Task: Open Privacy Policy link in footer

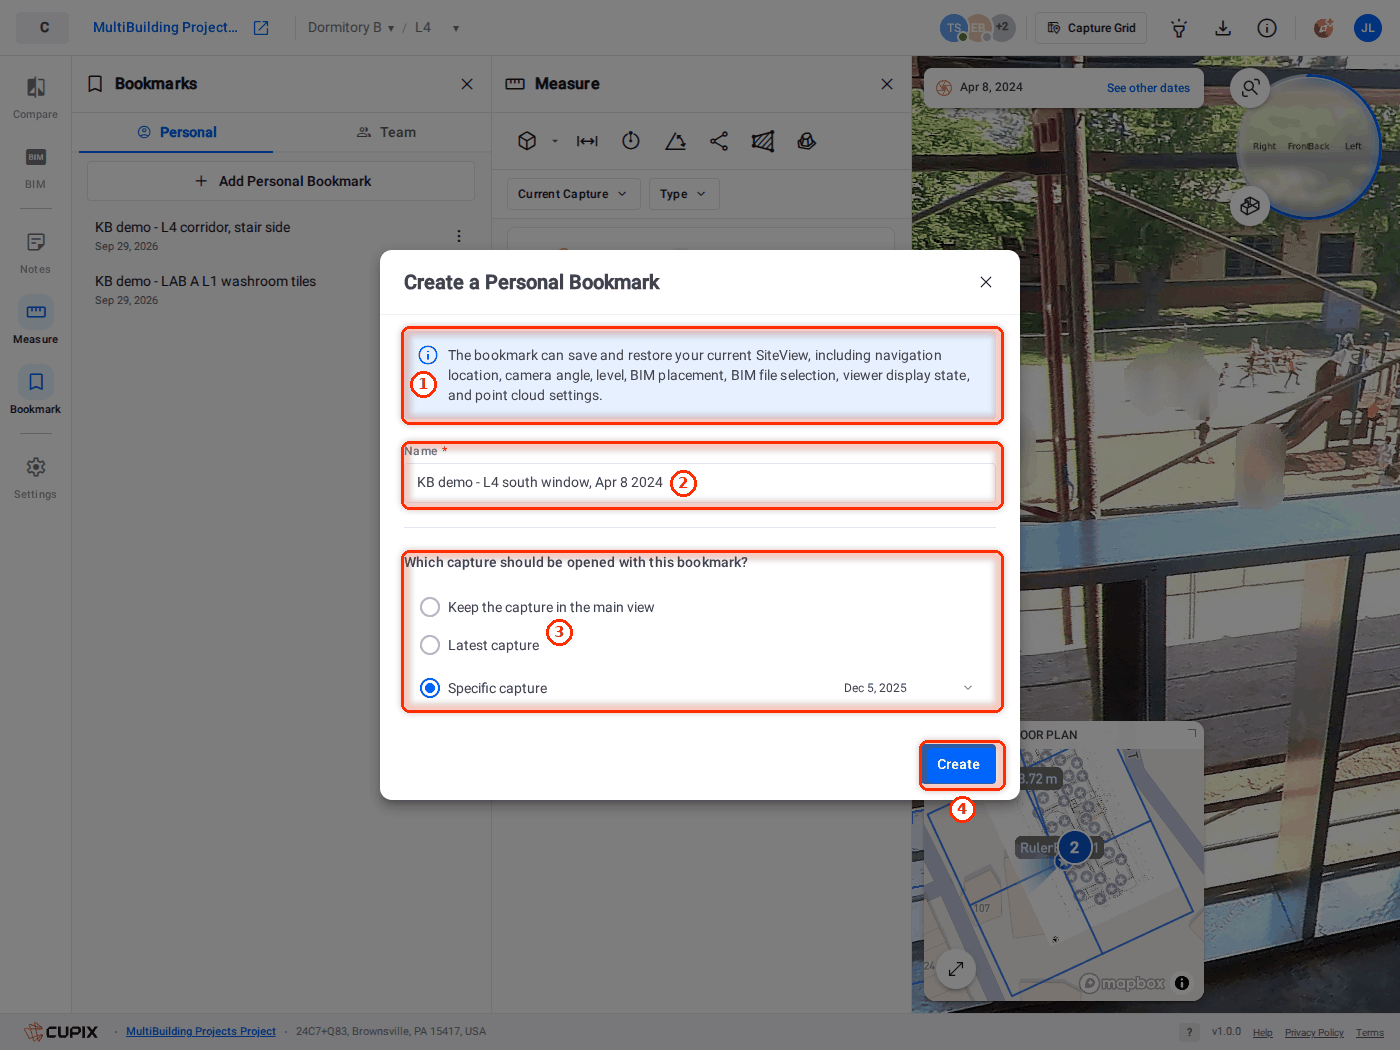Action: point(1314,1033)
